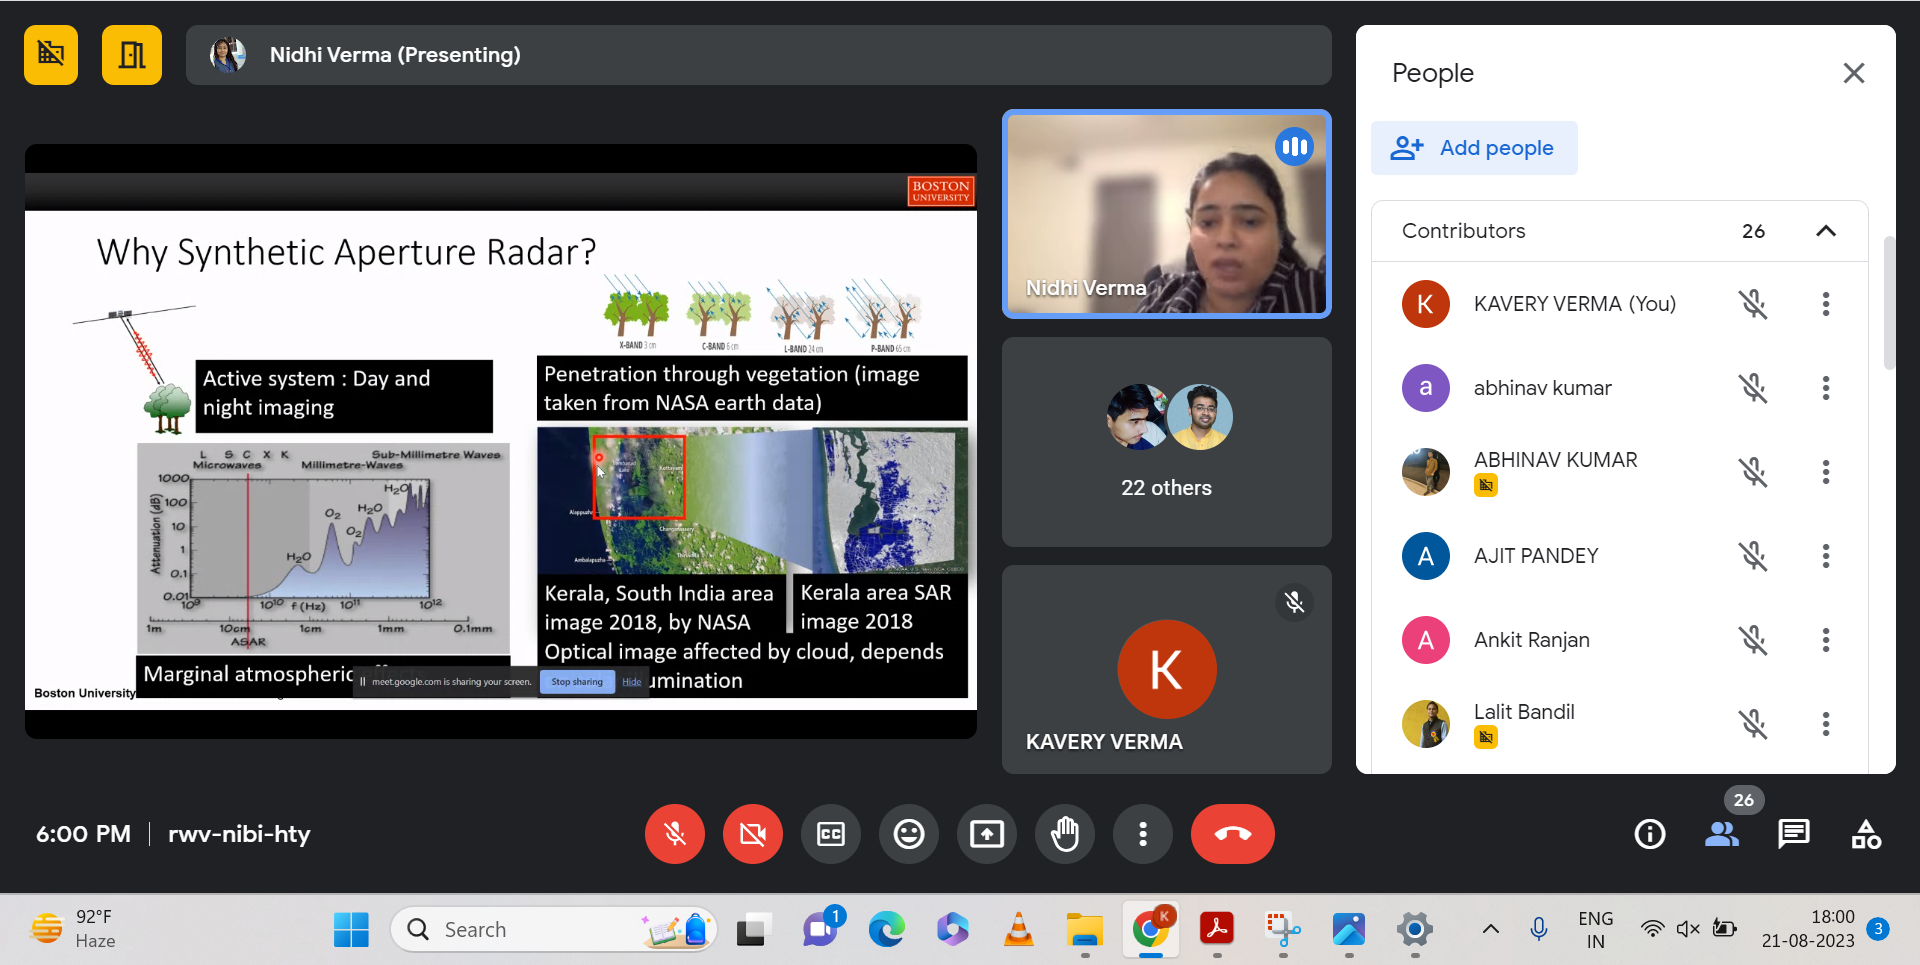Open the People panel icon showing 26
1920x965 pixels.
(1721, 834)
